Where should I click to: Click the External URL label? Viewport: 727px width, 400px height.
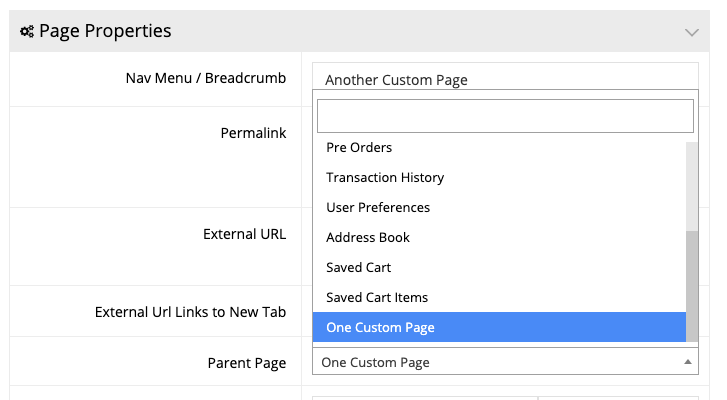(245, 234)
